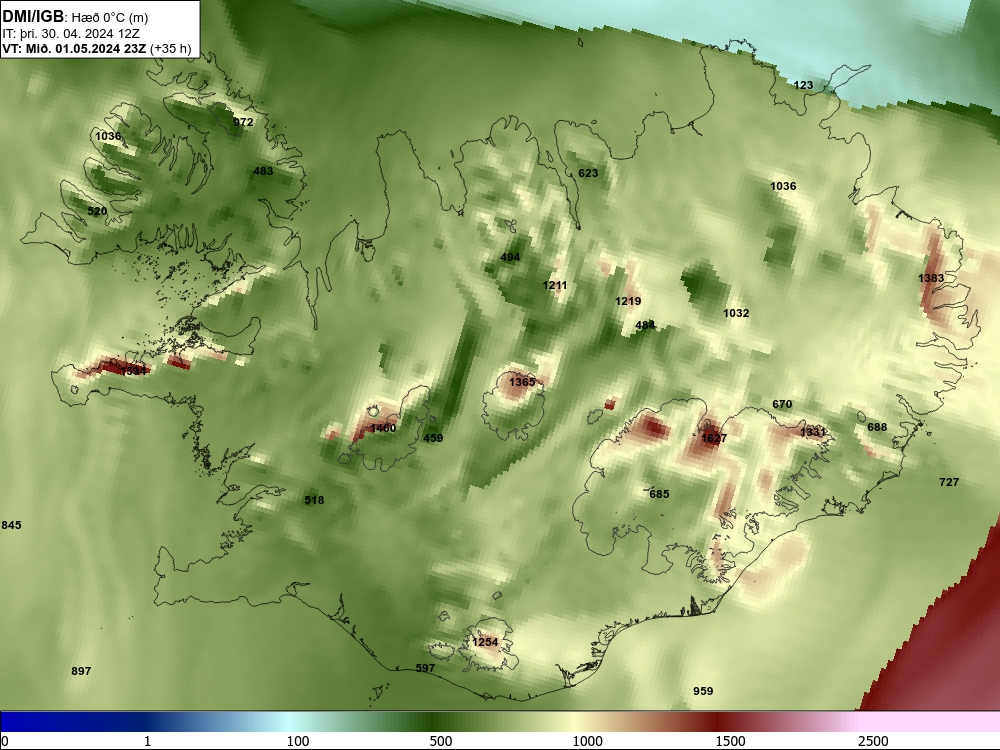The height and width of the screenshot is (750, 1000).
Task: Click the dark blue end of color bar
Action: click(x=38, y=721)
